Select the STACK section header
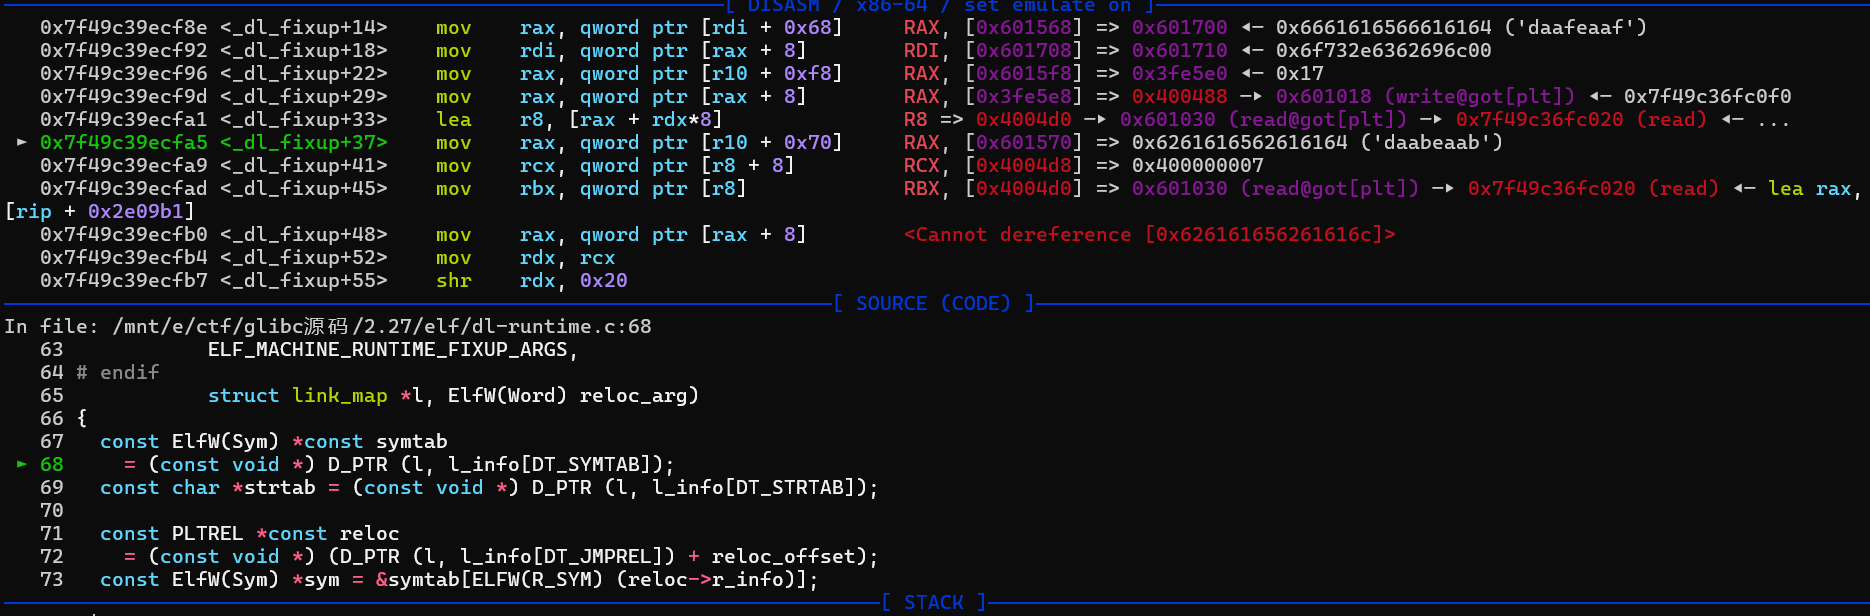 point(933,602)
